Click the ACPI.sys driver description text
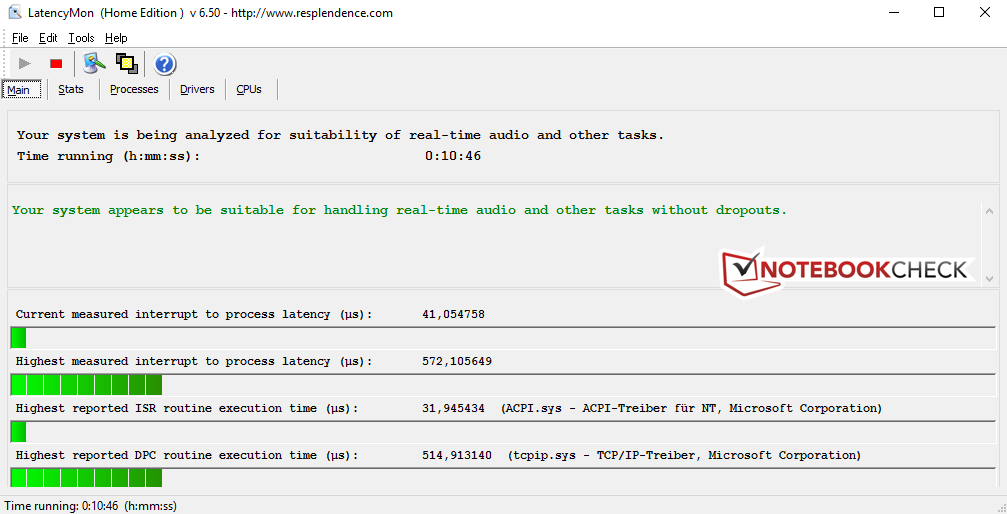This screenshot has height=514, width=1007. click(692, 408)
